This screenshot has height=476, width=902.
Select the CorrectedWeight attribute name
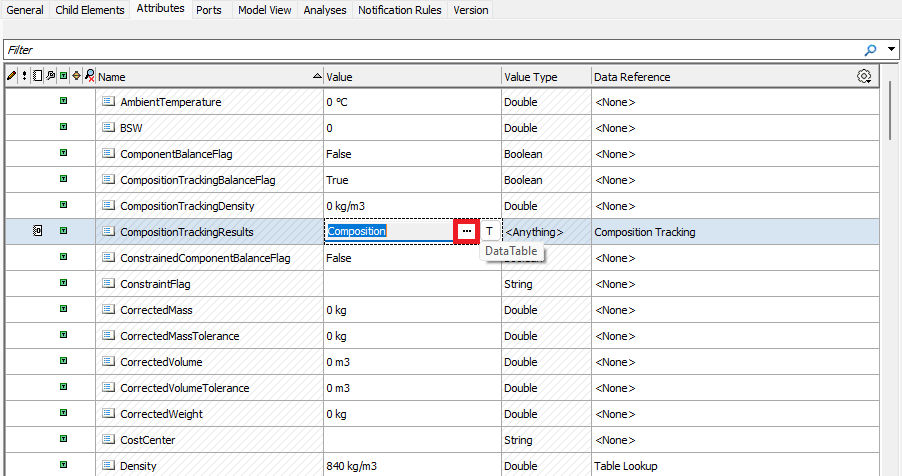tap(162, 414)
